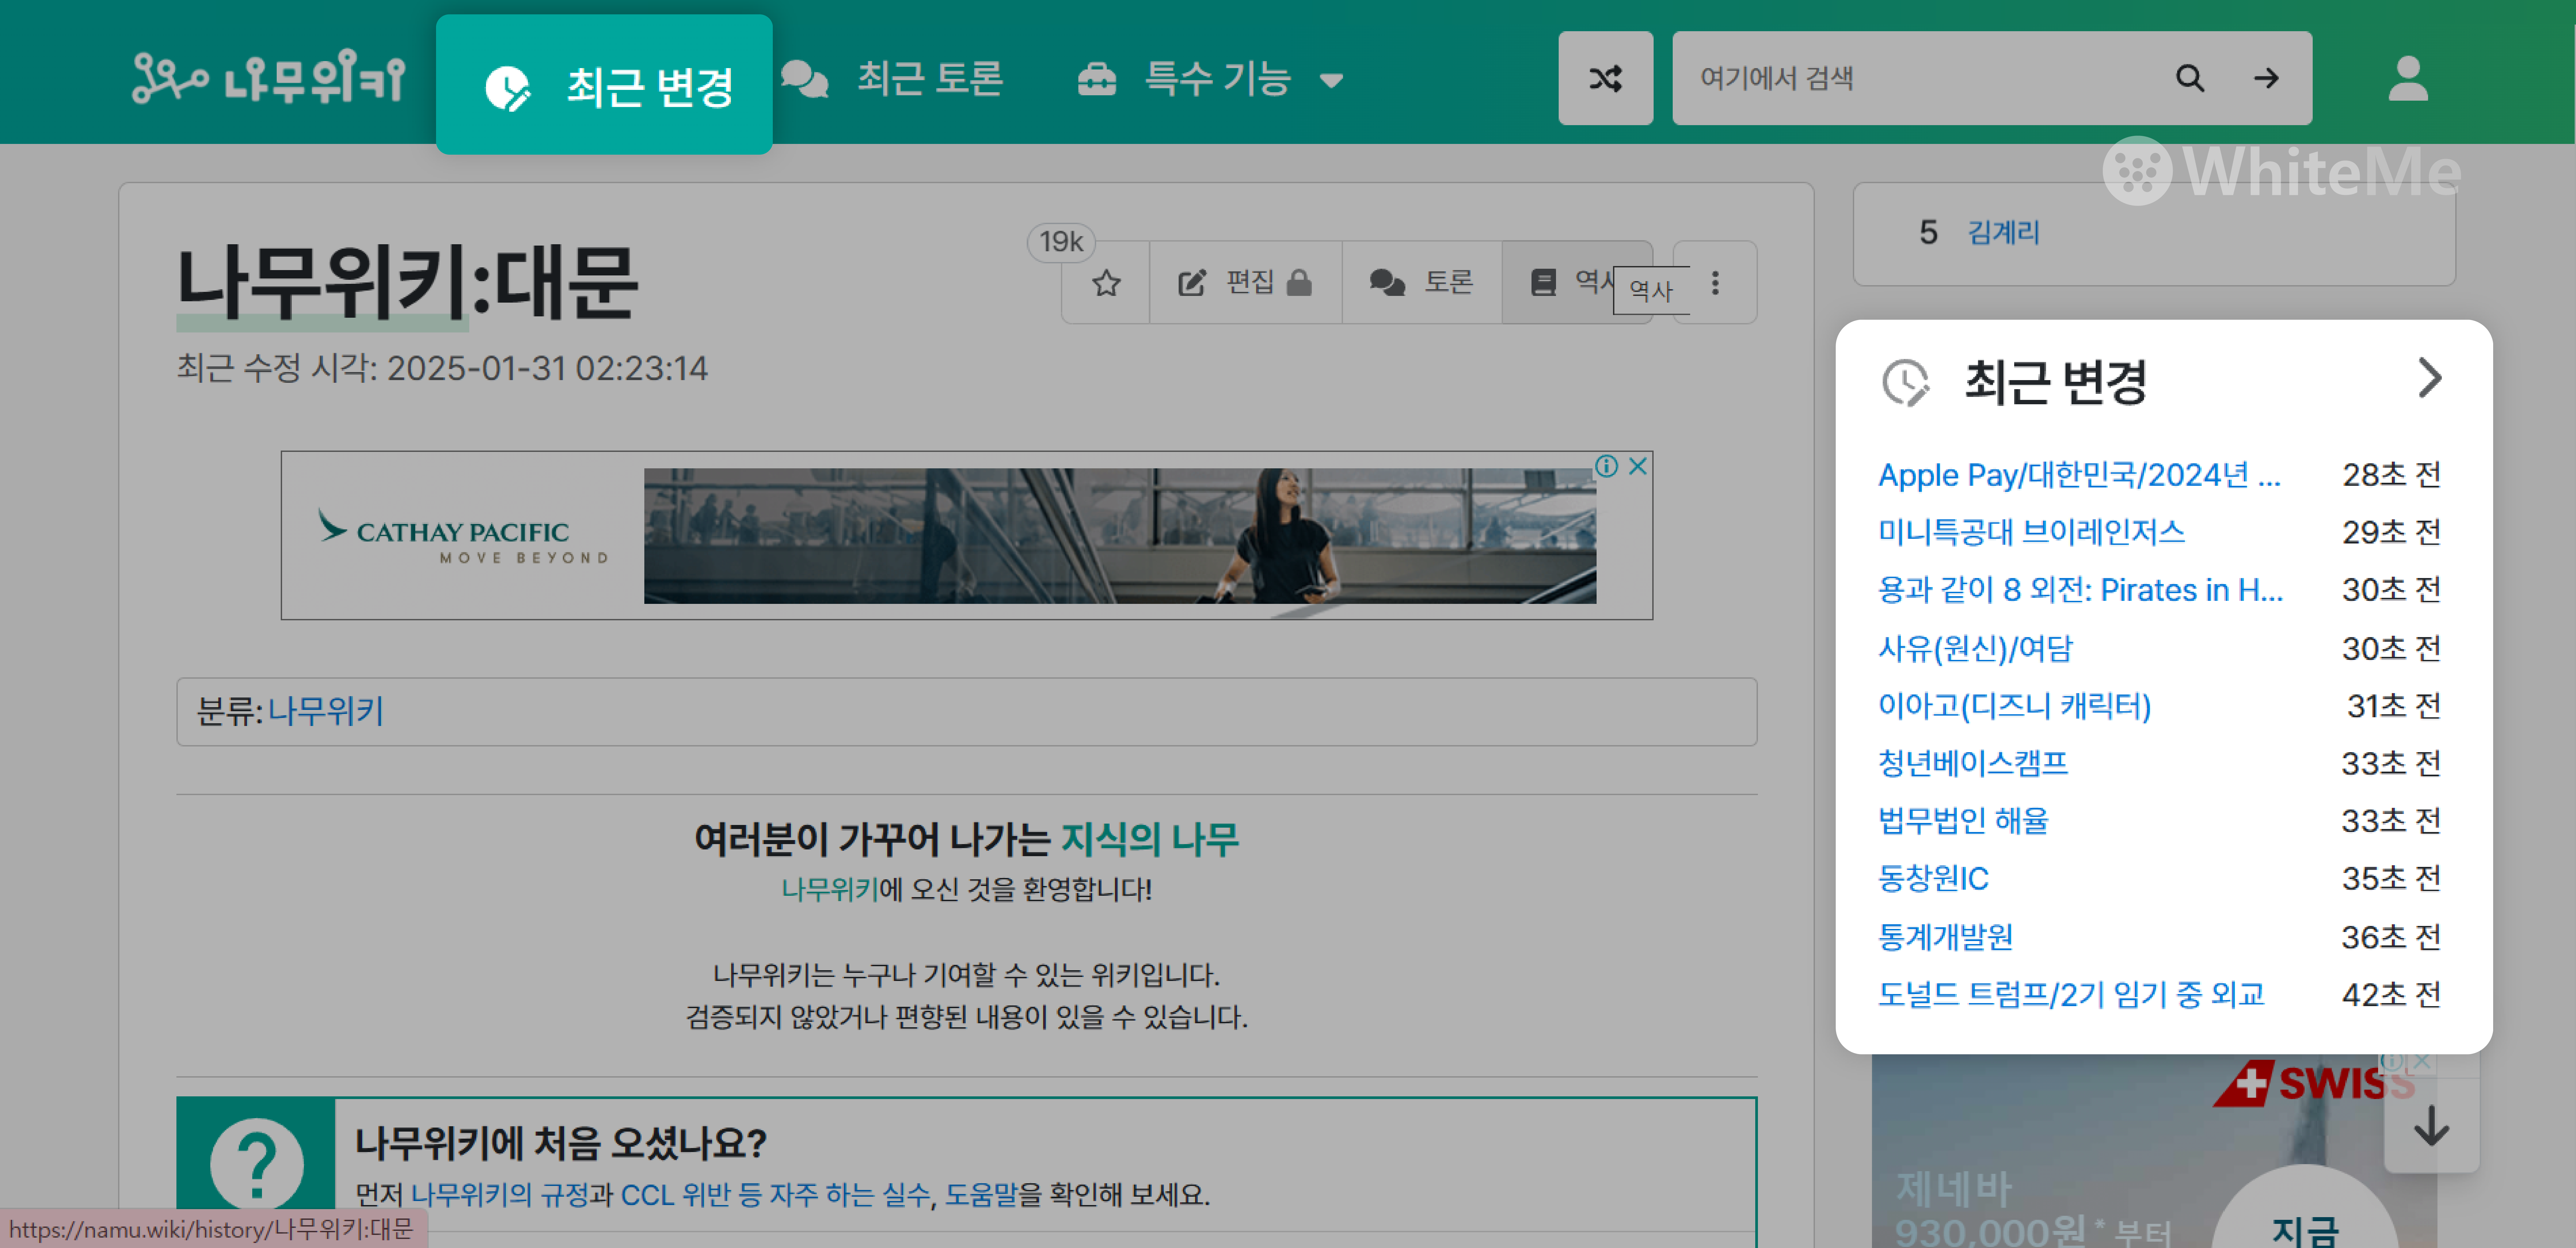Click the 분류 나무위키 category link
Image resolution: width=2576 pixels, height=1248 pixels.
point(326,711)
